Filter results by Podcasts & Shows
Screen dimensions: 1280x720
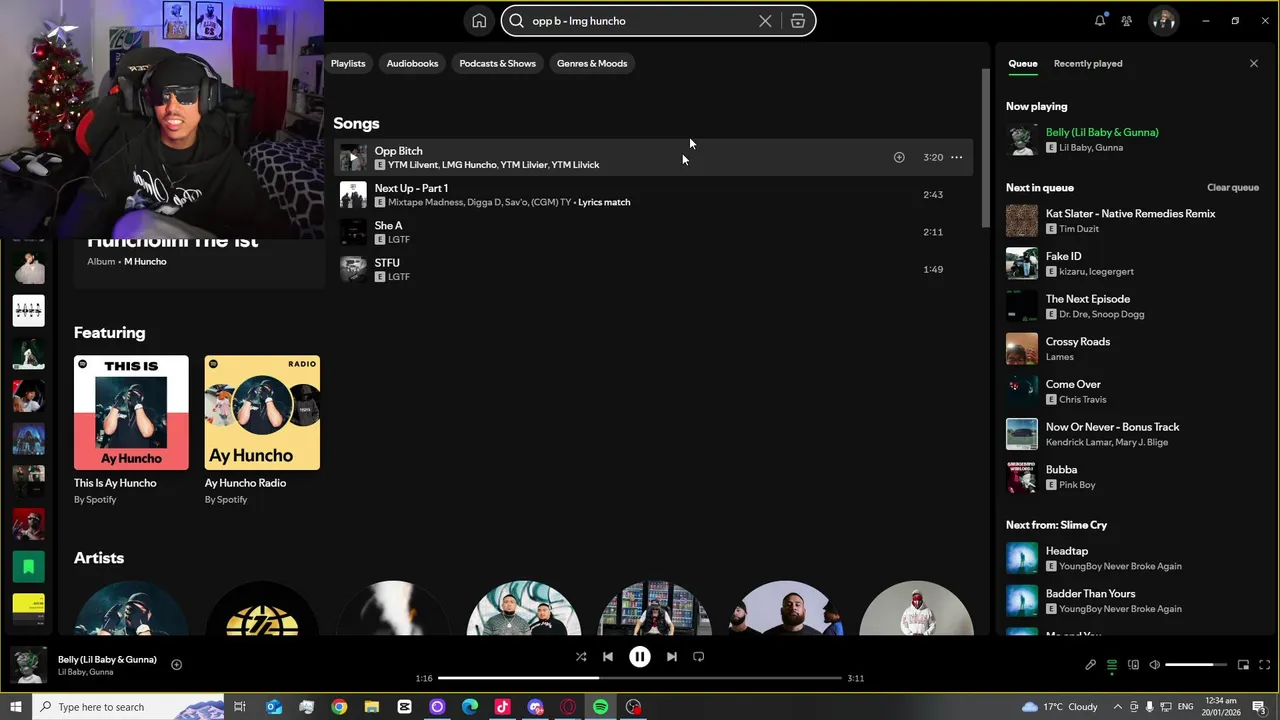tap(497, 63)
